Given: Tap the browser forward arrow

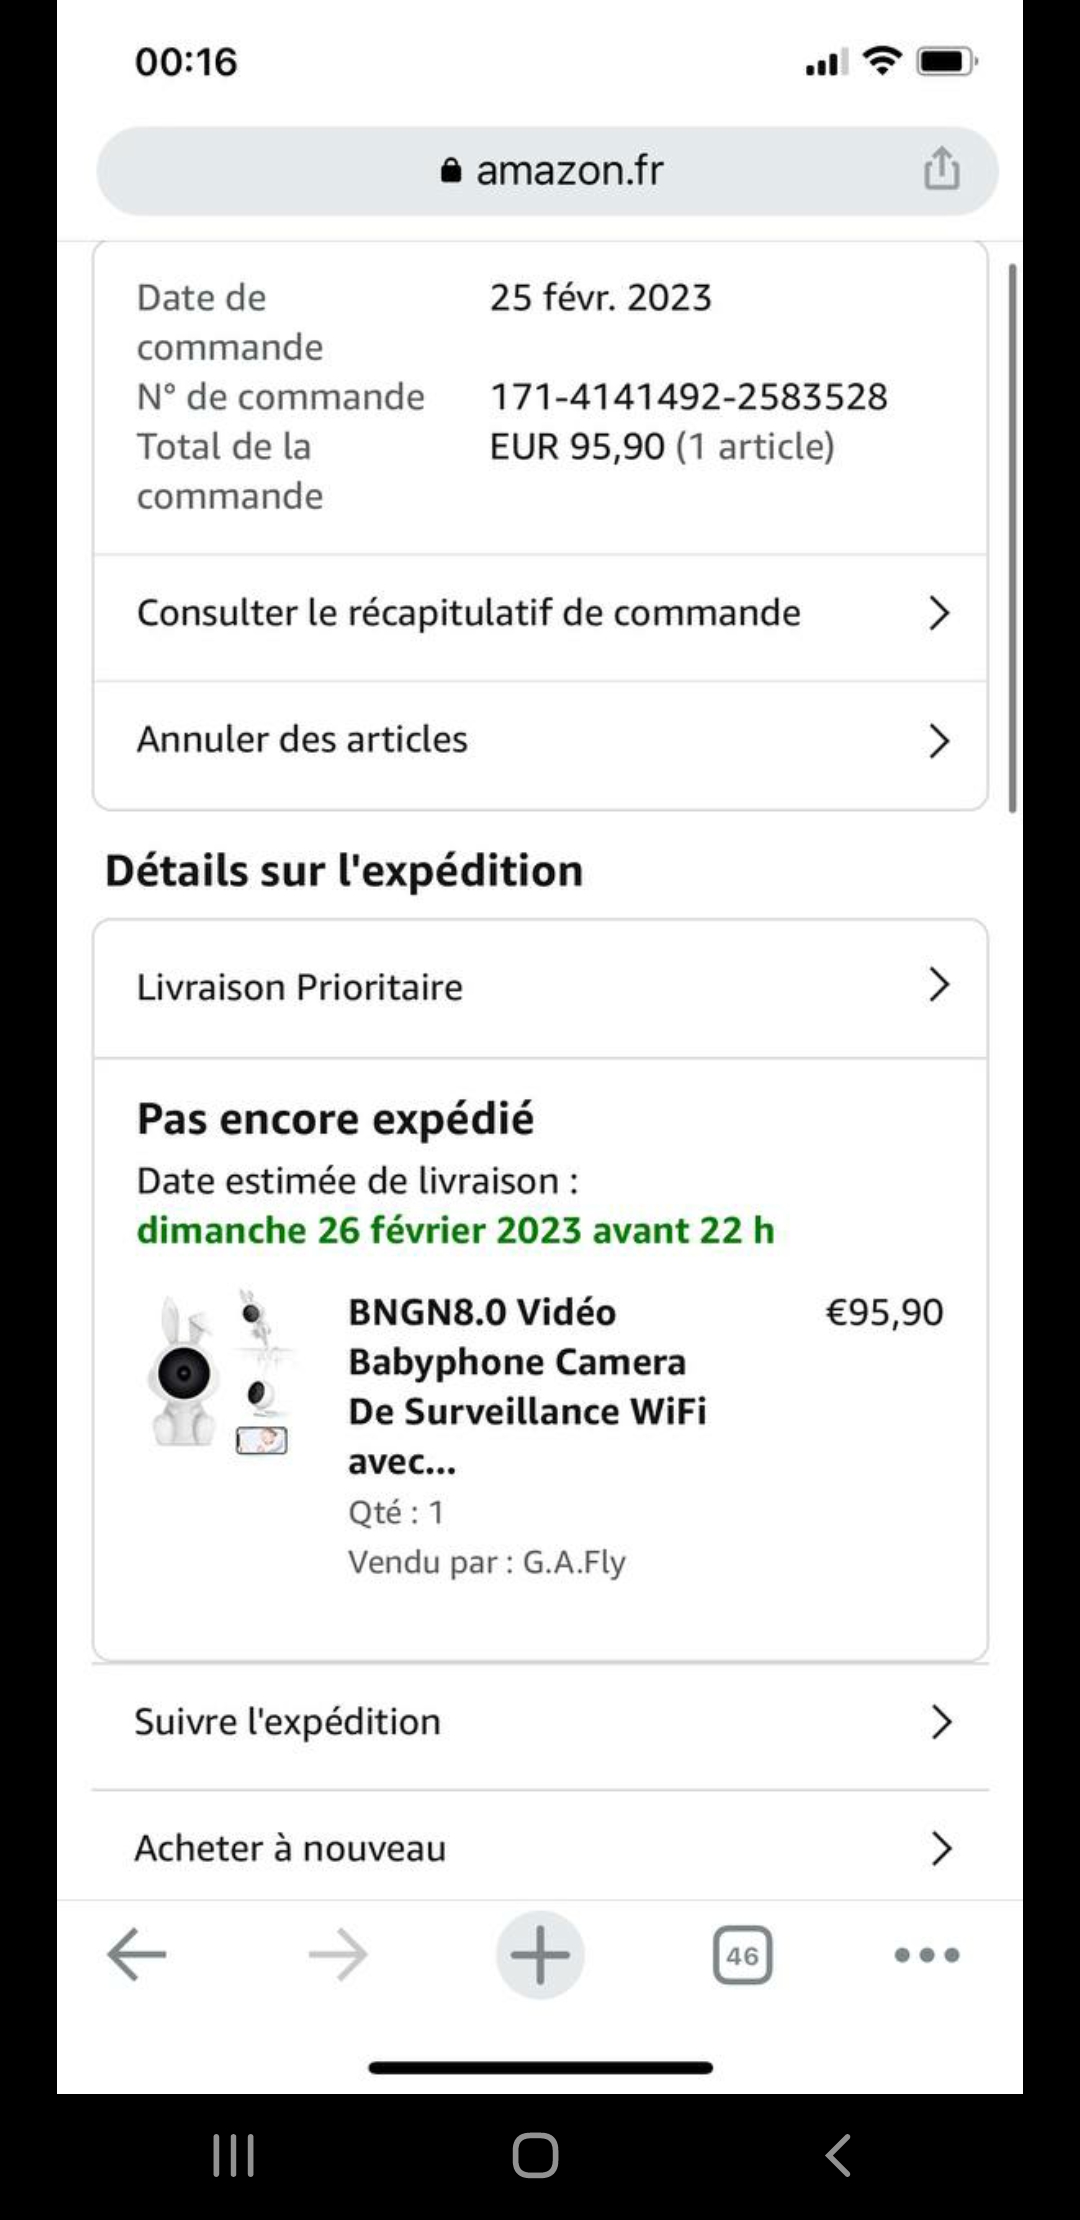Looking at the screenshot, I should coord(338,1954).
